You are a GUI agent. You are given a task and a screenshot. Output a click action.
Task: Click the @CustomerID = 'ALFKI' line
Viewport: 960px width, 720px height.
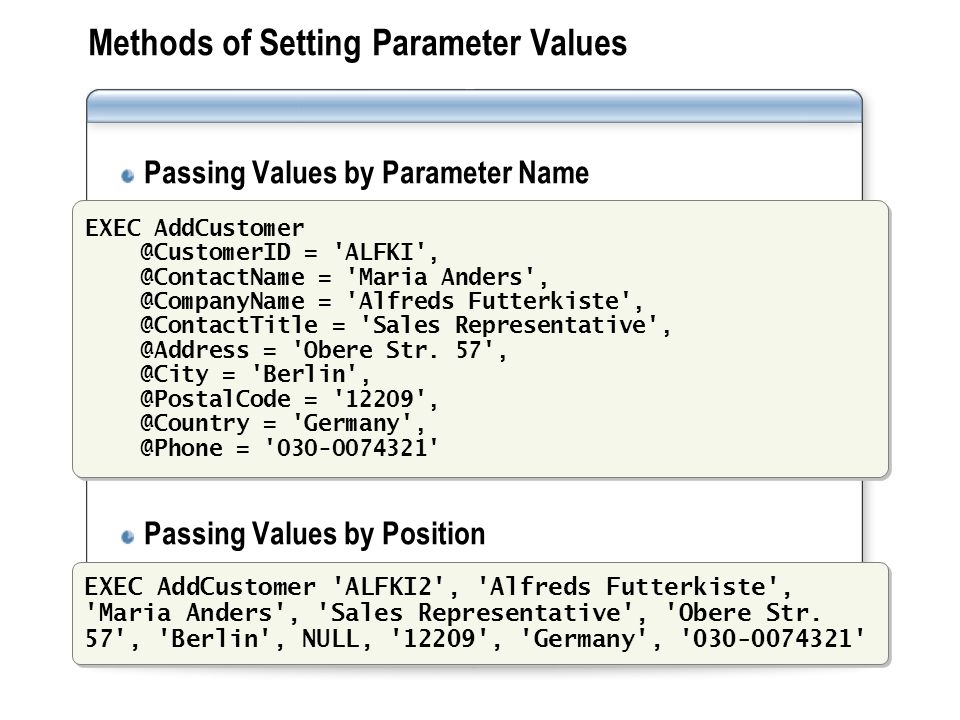click(x=289, y=252)
